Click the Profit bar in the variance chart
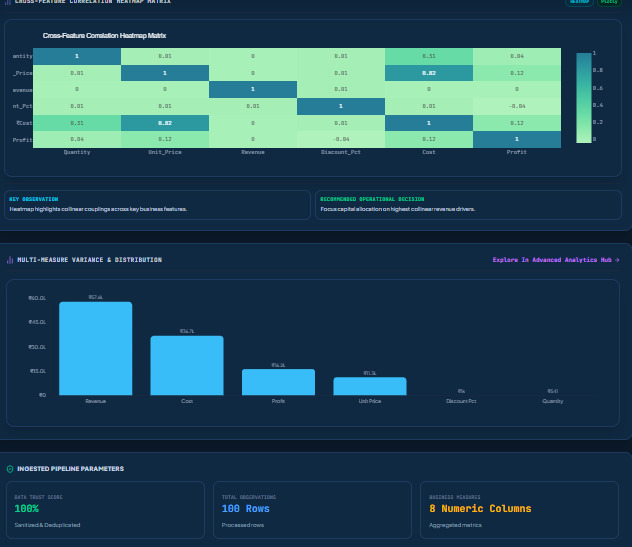Image resolution: width=632 pixels, height=547 pixels. click(x=279, y=382)
